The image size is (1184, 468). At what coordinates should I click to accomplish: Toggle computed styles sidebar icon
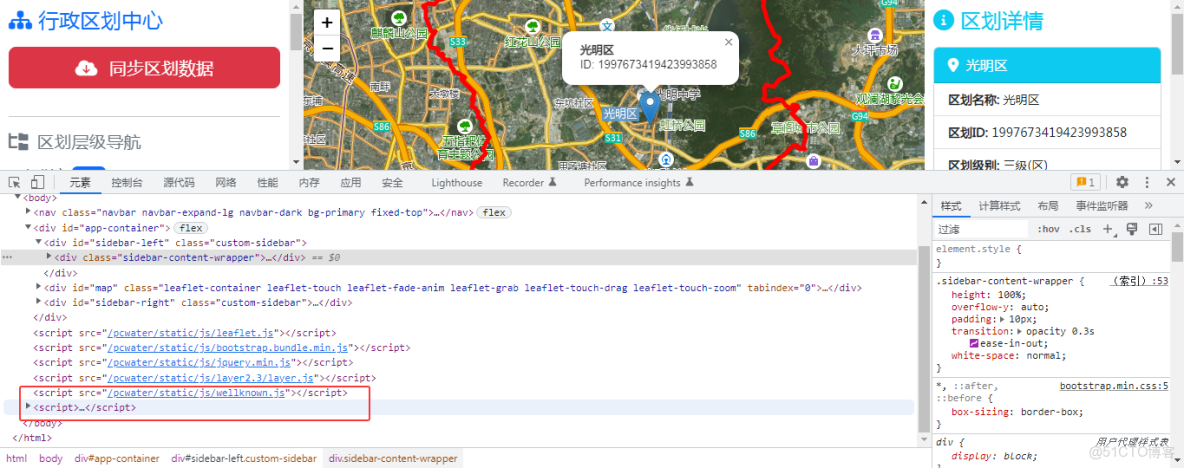point(1155,229)
